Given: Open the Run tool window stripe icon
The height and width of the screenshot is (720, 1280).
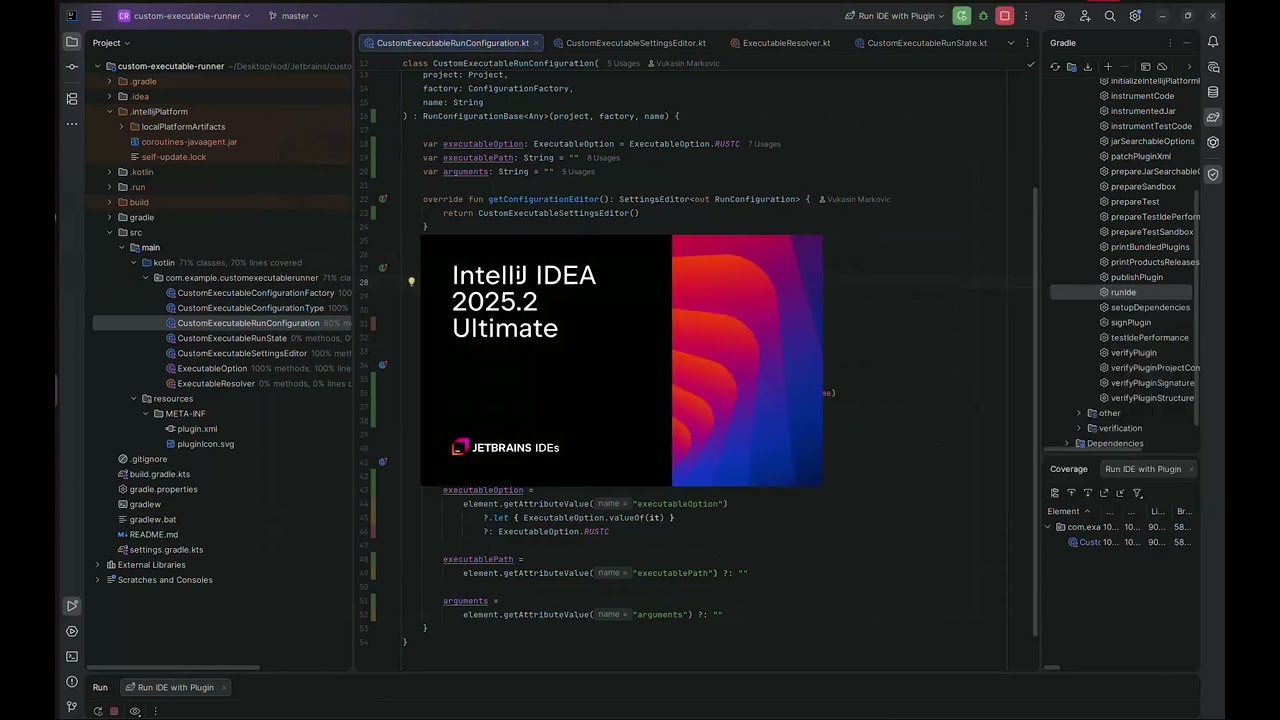Looking at the screenshot, I should coord(72,606).
